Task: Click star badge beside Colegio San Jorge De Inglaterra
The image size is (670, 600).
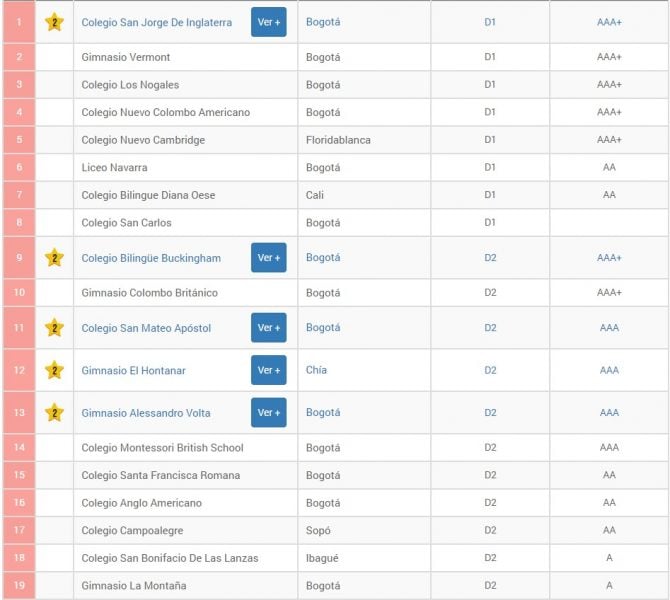Action: (54, 22)
